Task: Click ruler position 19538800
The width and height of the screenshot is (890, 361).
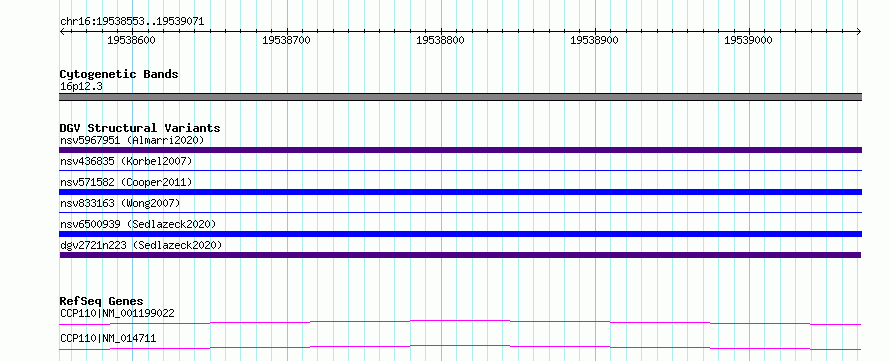Action: (440, 40)
